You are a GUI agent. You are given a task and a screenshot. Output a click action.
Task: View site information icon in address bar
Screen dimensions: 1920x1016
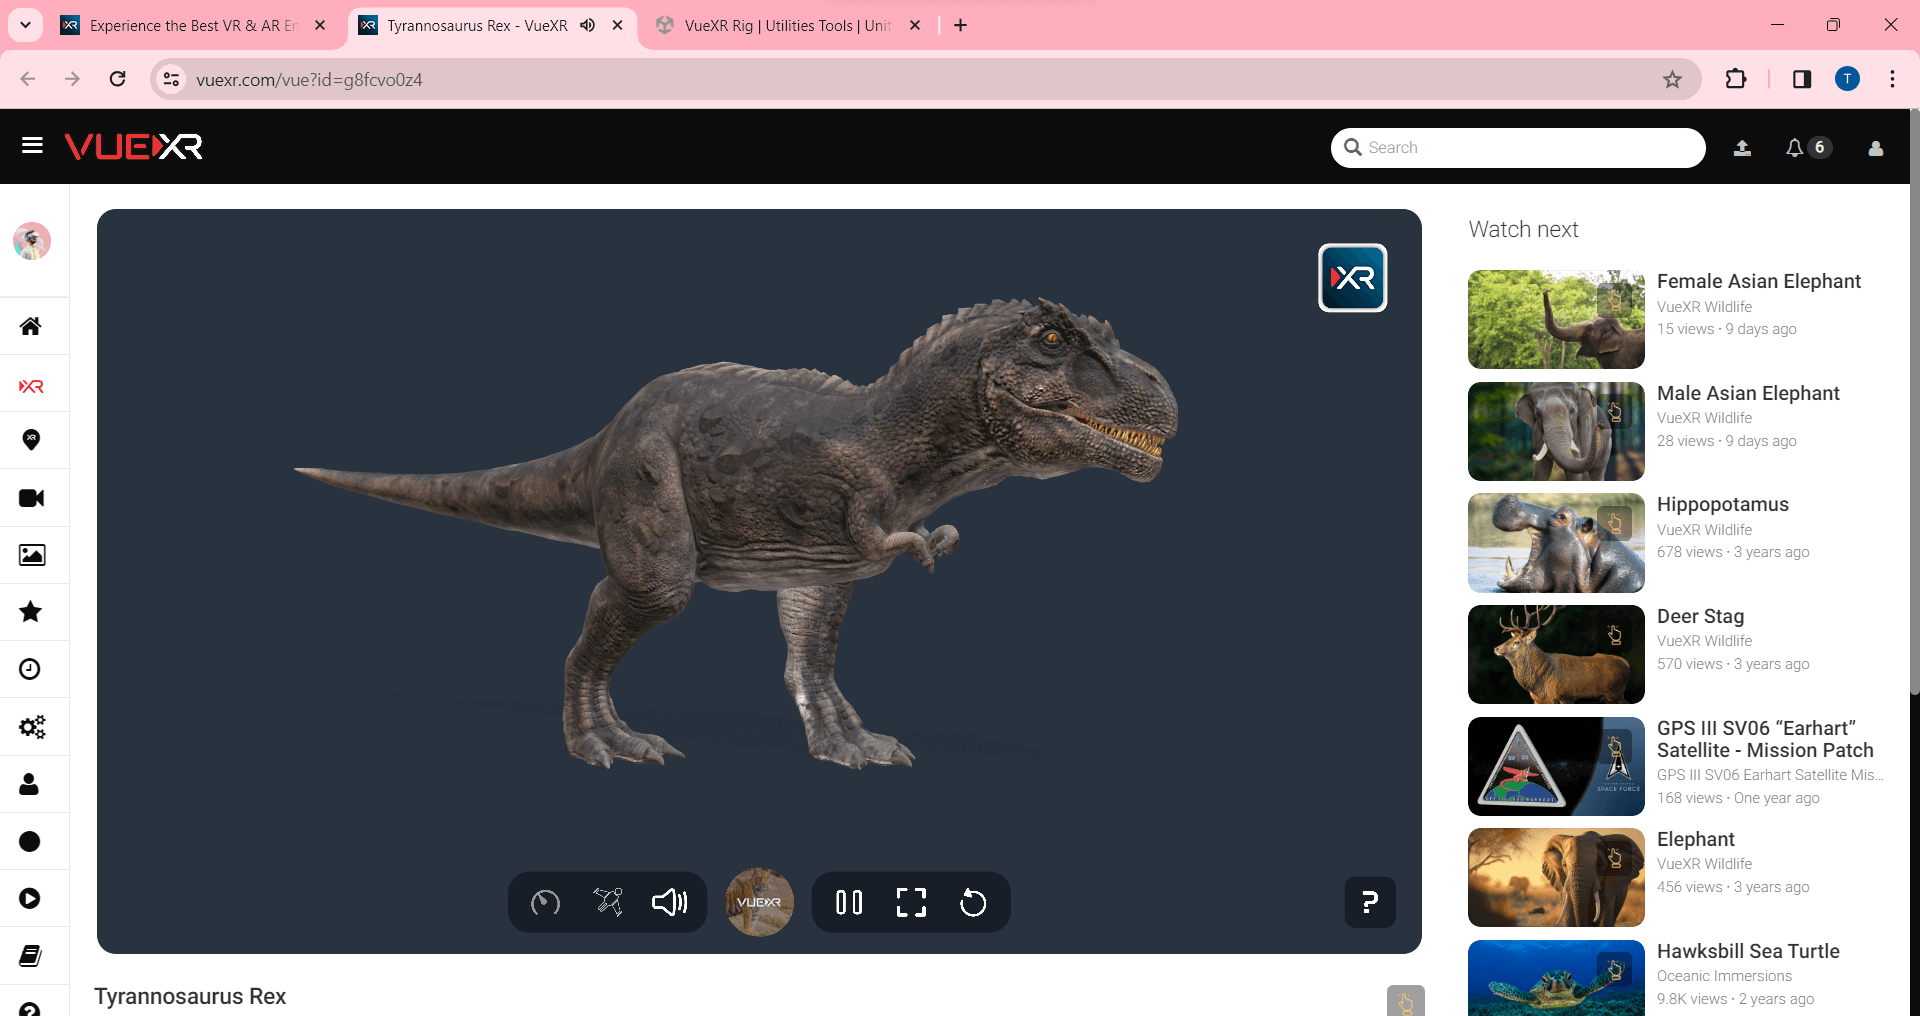[x=172, y=79]
